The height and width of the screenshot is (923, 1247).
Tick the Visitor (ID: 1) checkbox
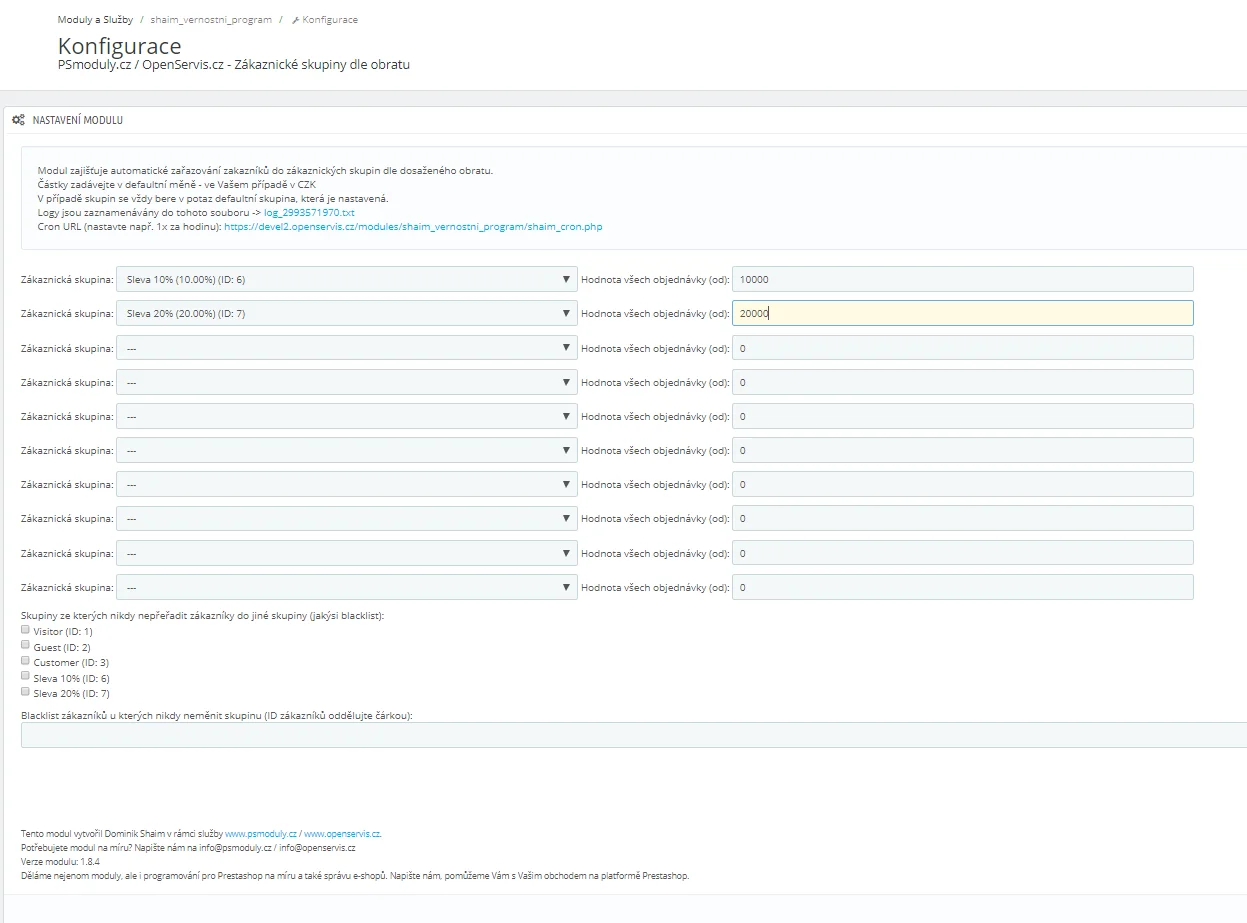[26, 630]
